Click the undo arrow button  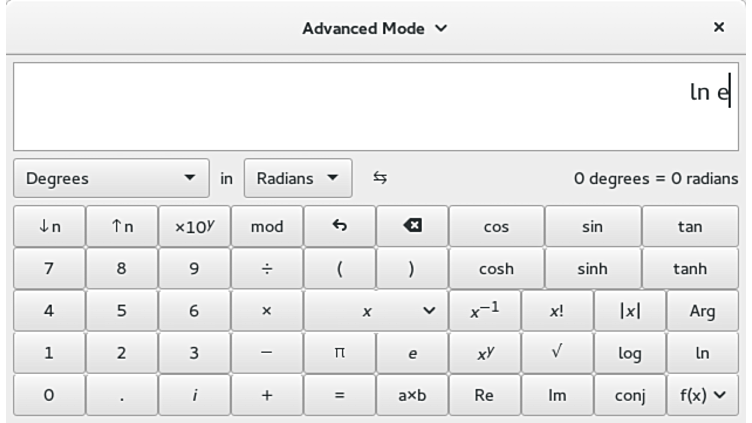pos(339,226)
